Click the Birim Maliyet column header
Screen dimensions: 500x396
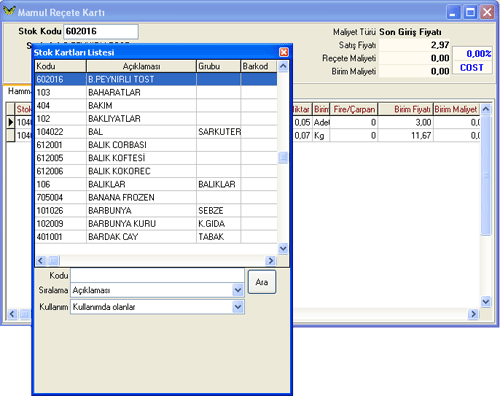tap(456, 109)
